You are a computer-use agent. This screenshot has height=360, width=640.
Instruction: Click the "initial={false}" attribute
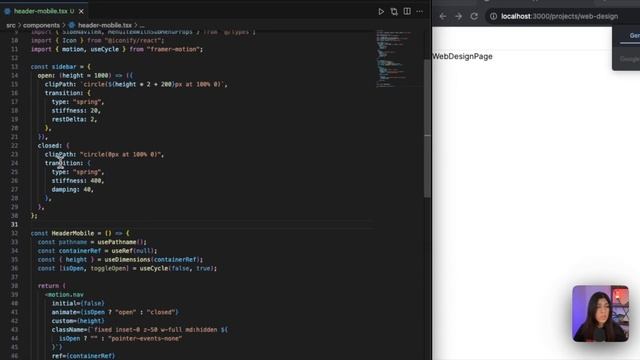click(78, 304)
